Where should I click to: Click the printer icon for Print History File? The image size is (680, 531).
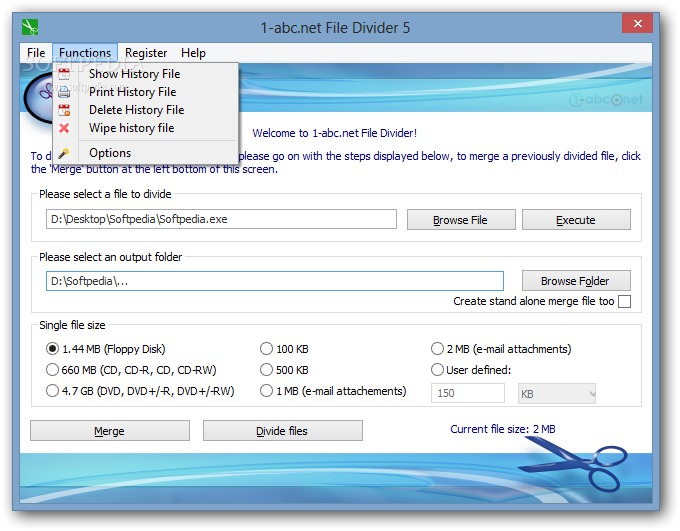(x=64, y=92)
